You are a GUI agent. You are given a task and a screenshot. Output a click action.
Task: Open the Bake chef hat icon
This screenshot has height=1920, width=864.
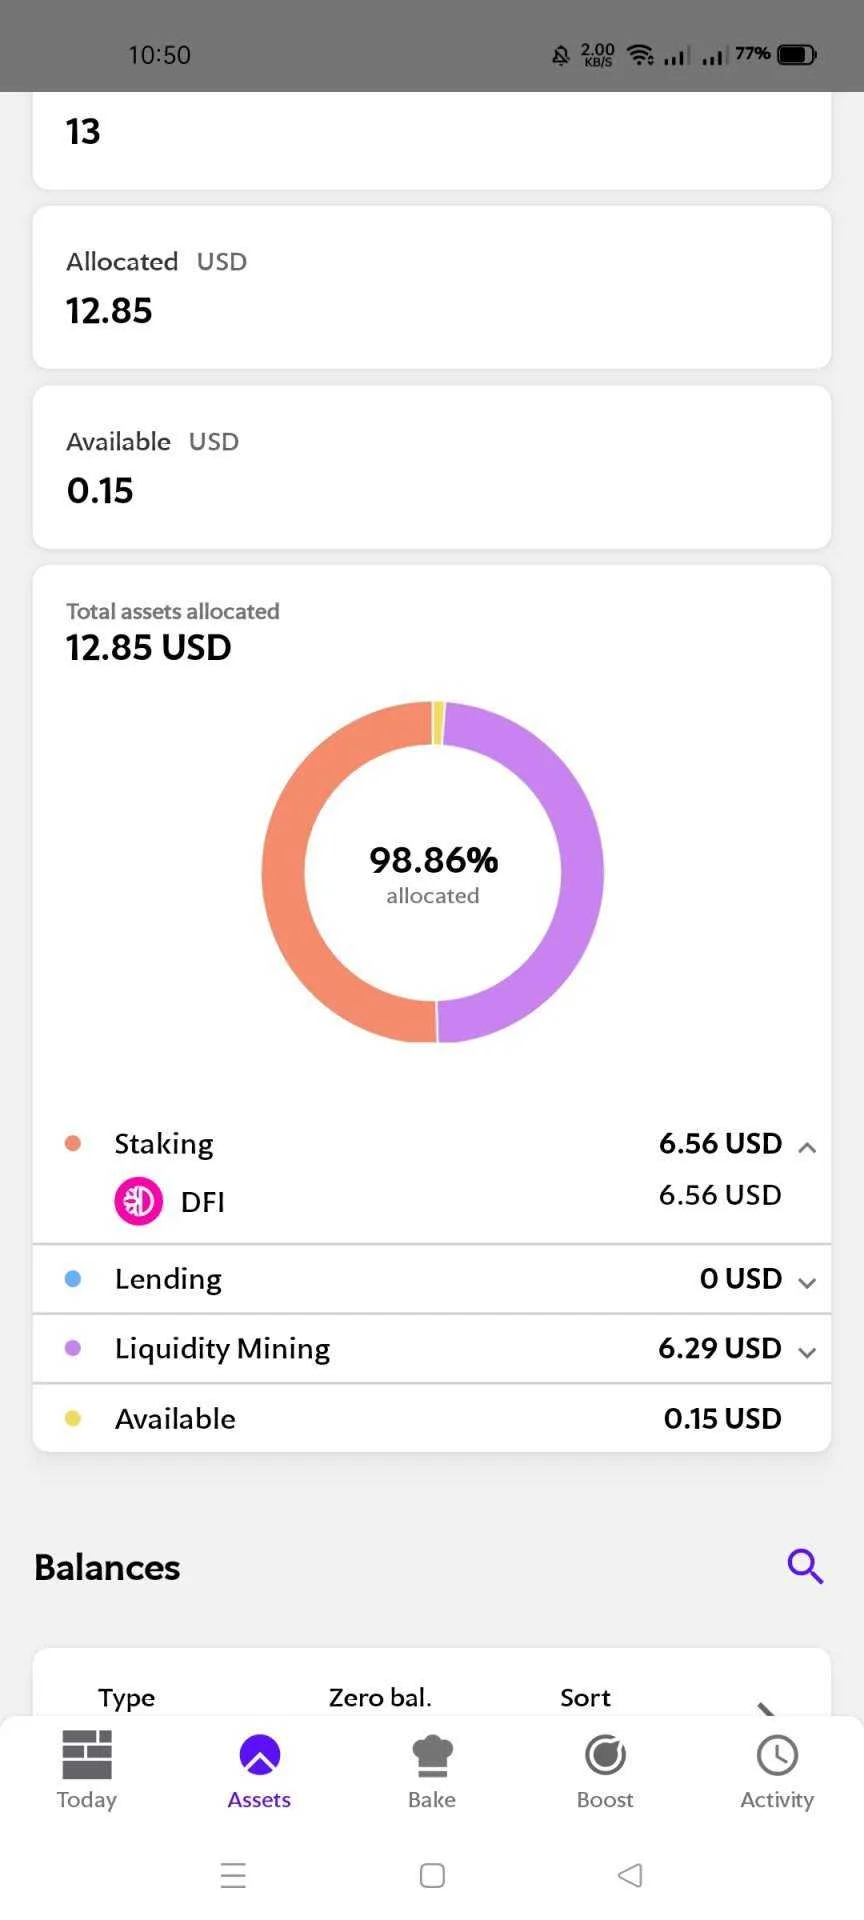click(432, 1756)
